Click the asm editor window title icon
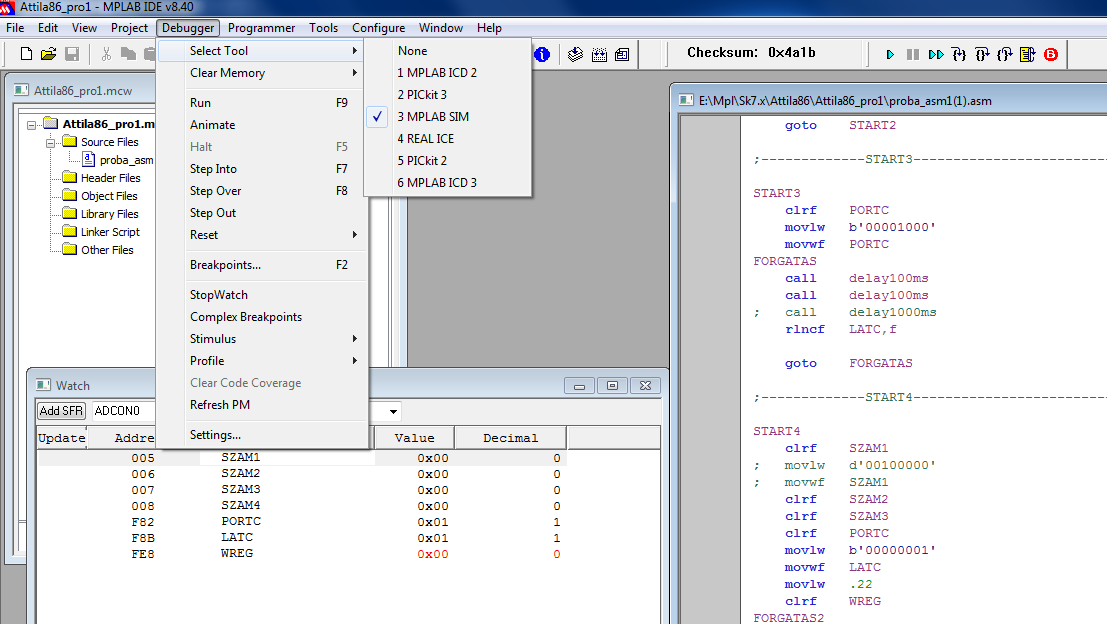 point(686,100)
